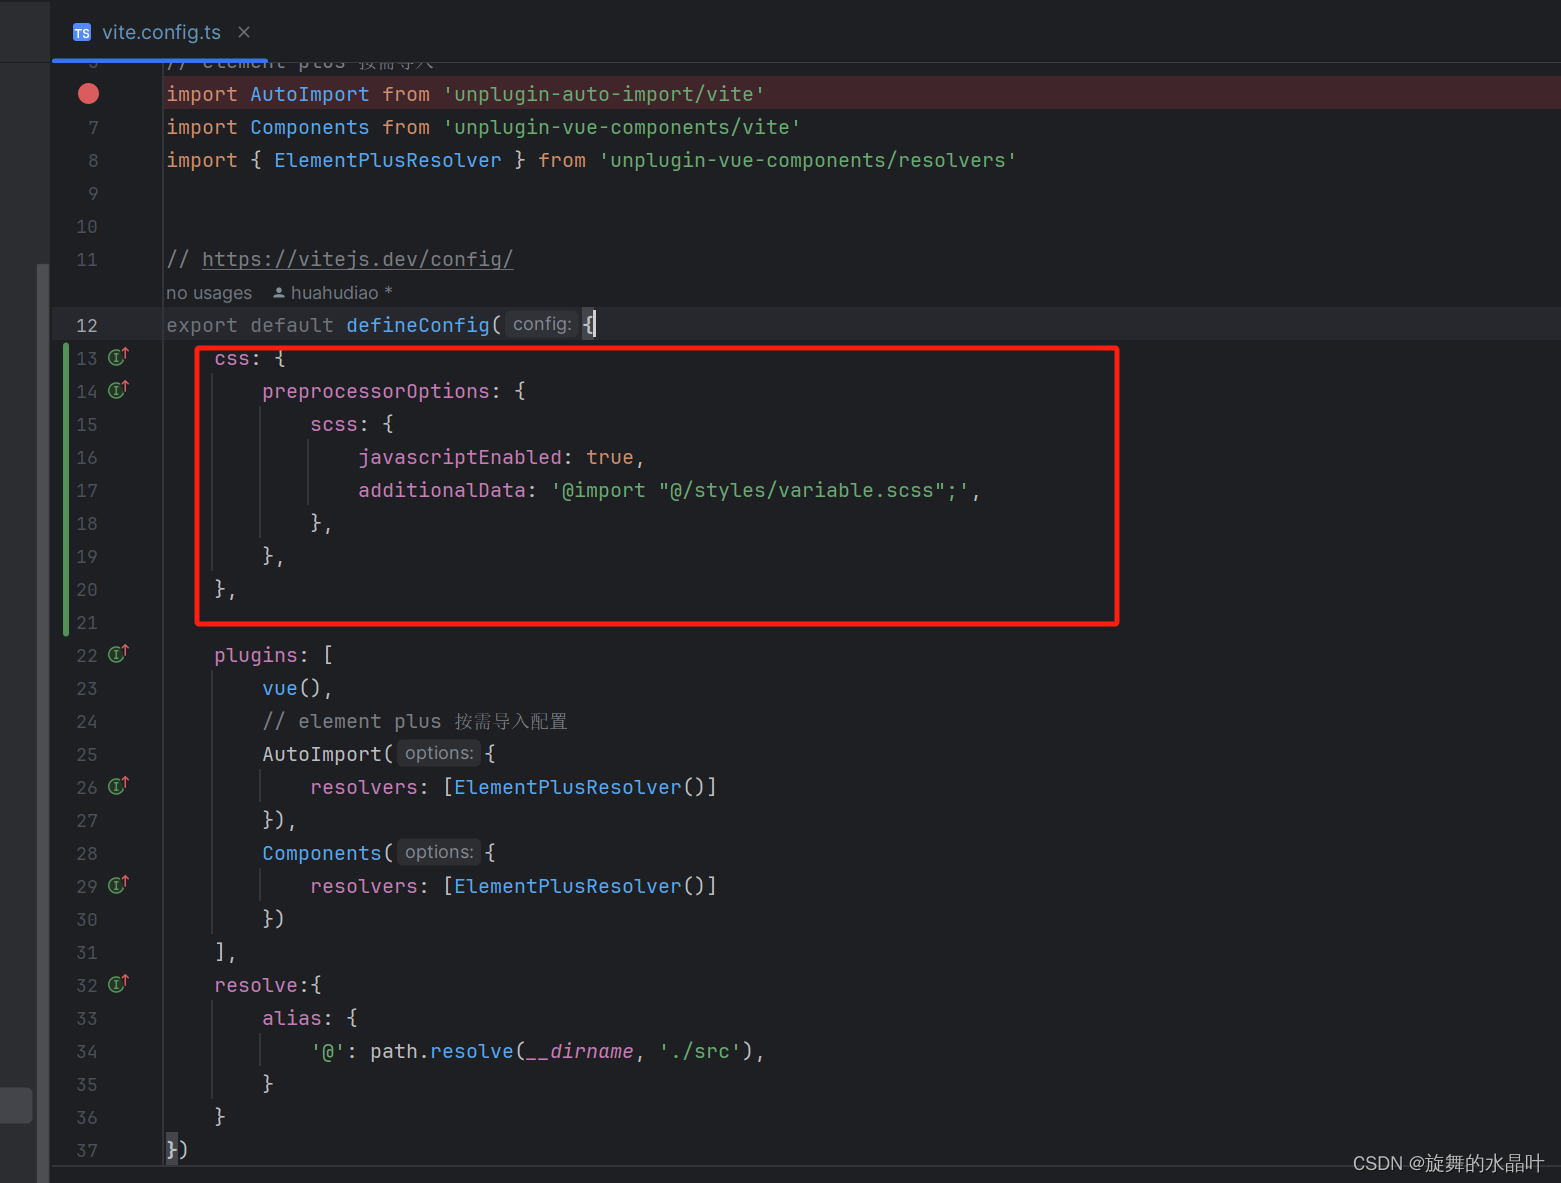Click the implements gutter icon on line 13
Screen dimensions: 1561x1183
(x=118, y=357)
